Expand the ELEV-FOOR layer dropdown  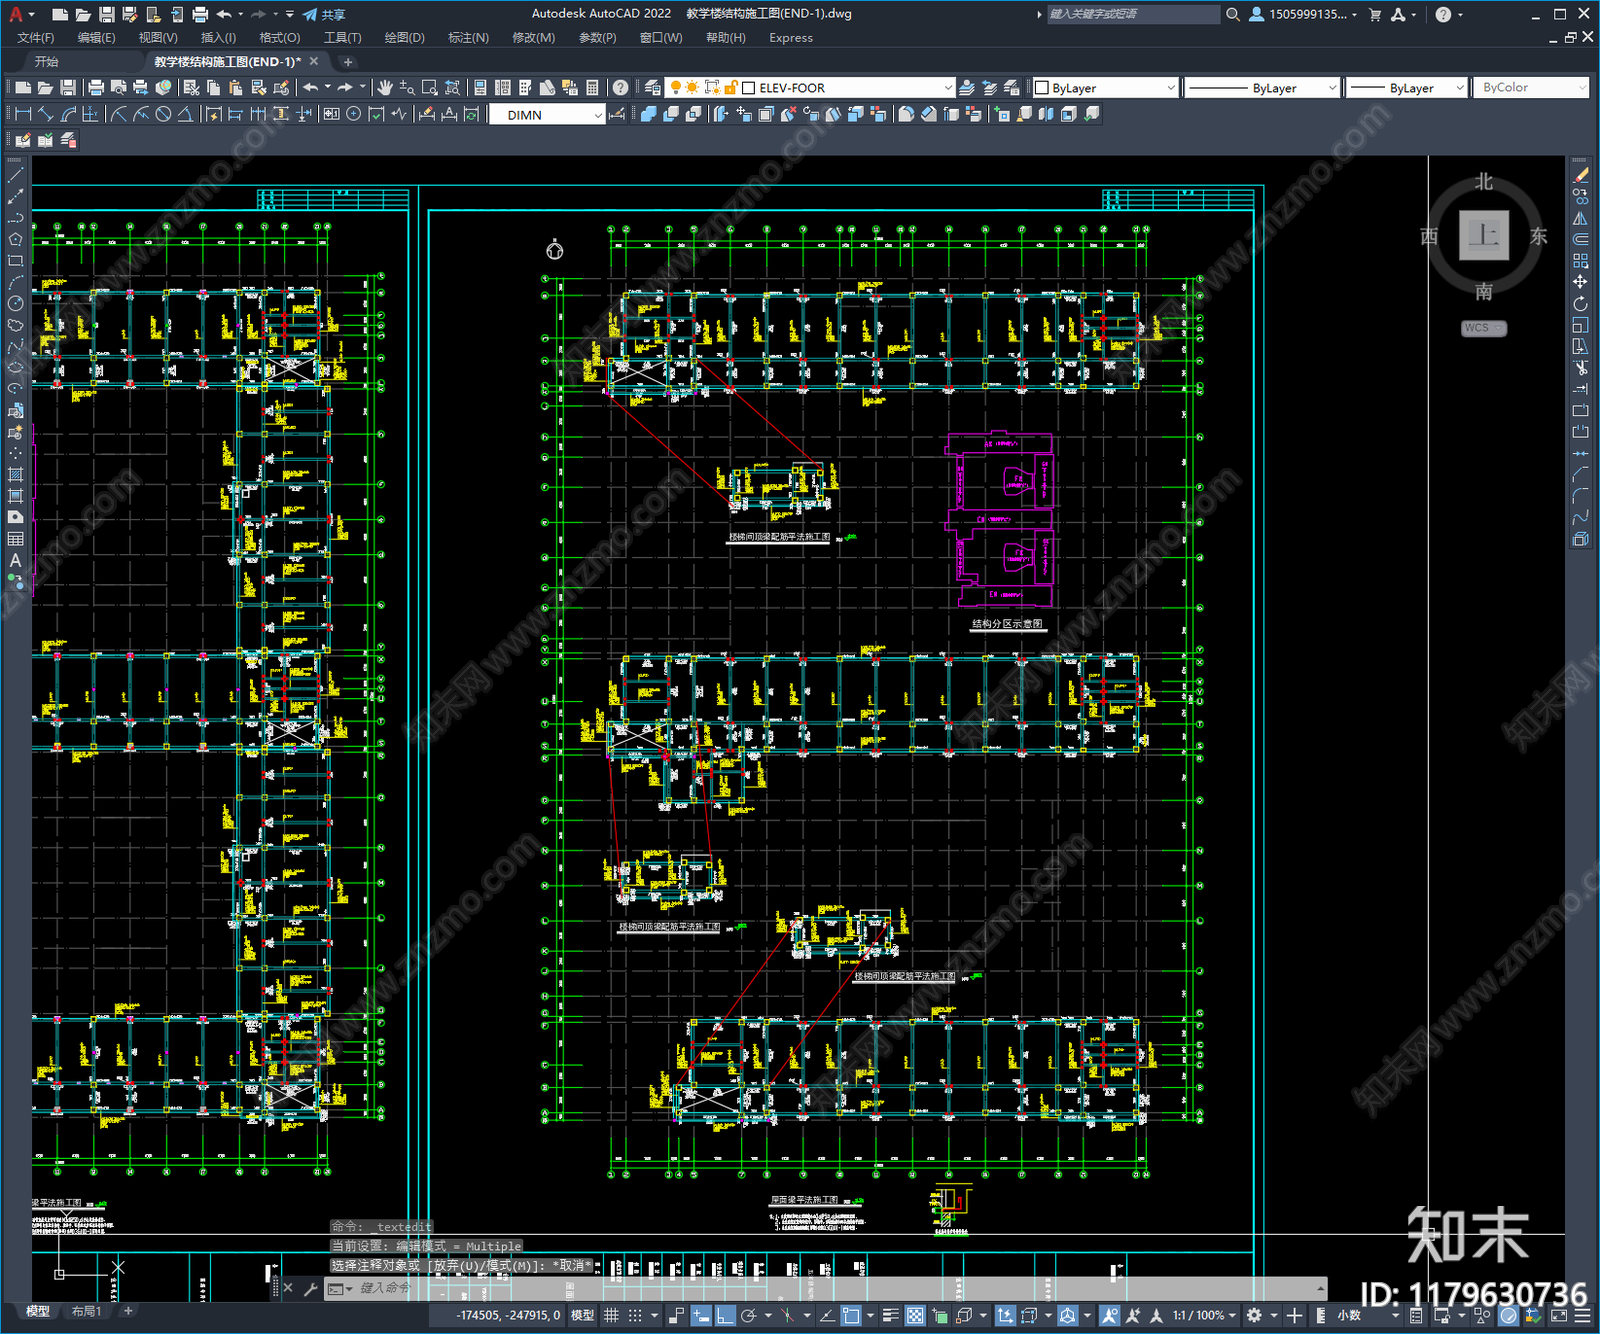[947, 88]
